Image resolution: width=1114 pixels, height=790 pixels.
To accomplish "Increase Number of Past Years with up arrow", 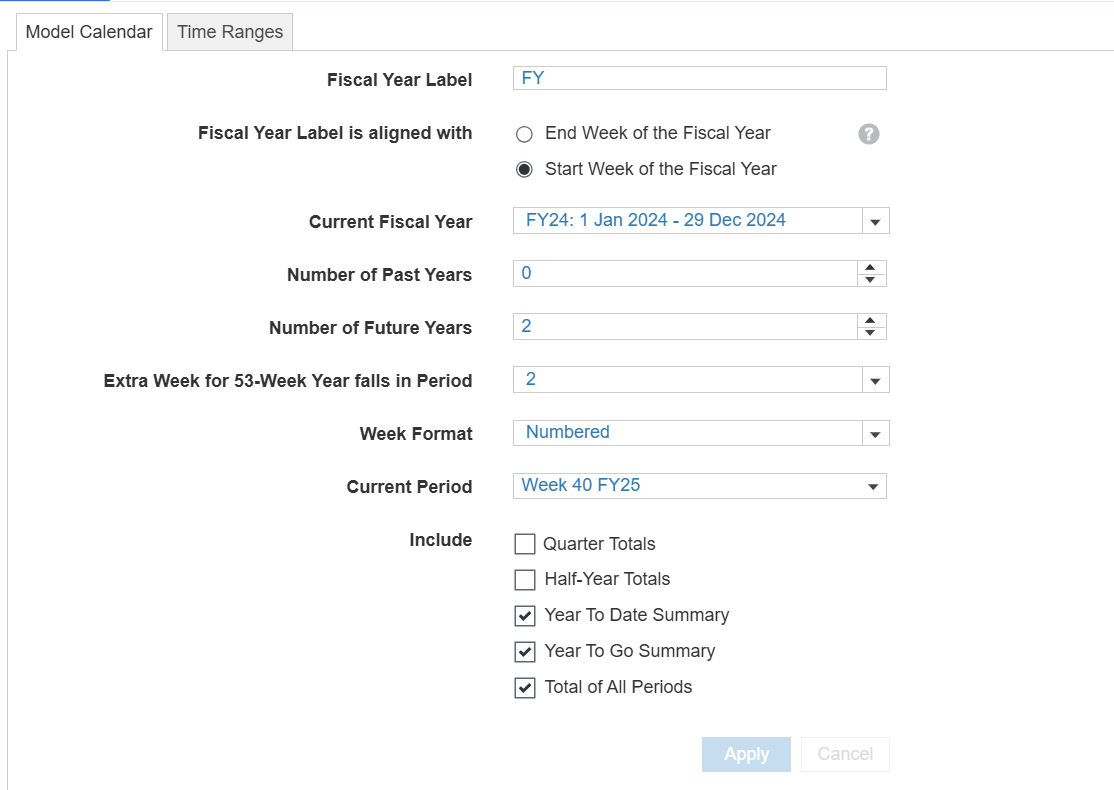I will pos(871,268).
